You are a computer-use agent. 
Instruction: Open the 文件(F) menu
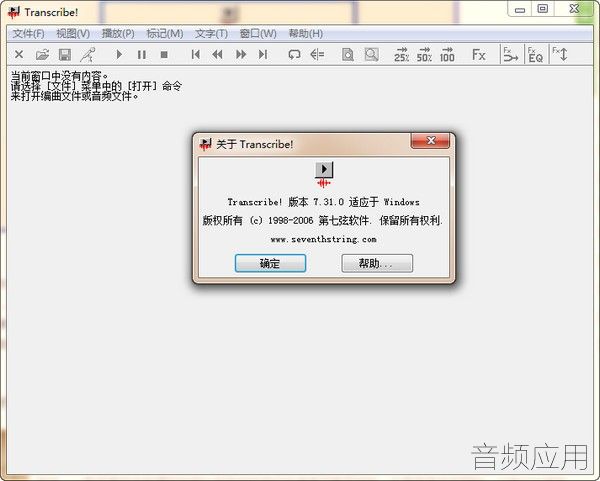click(29, 34)
